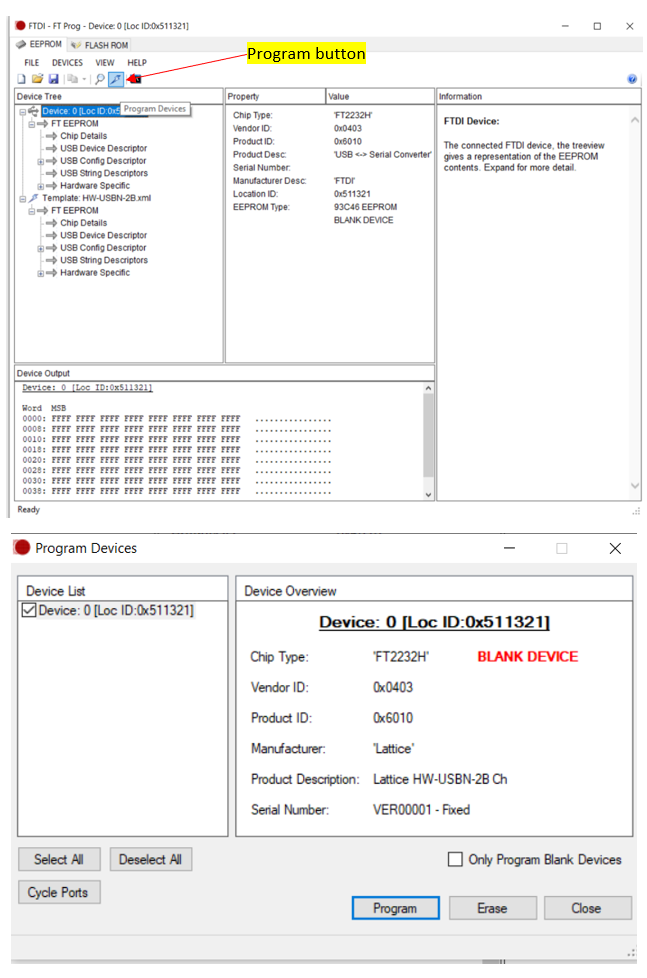Image resolution: width=647 pixels, height=978 pixels.
Task: Collapse FT EEPROM under the Template node
Action: tap(31, 211)
